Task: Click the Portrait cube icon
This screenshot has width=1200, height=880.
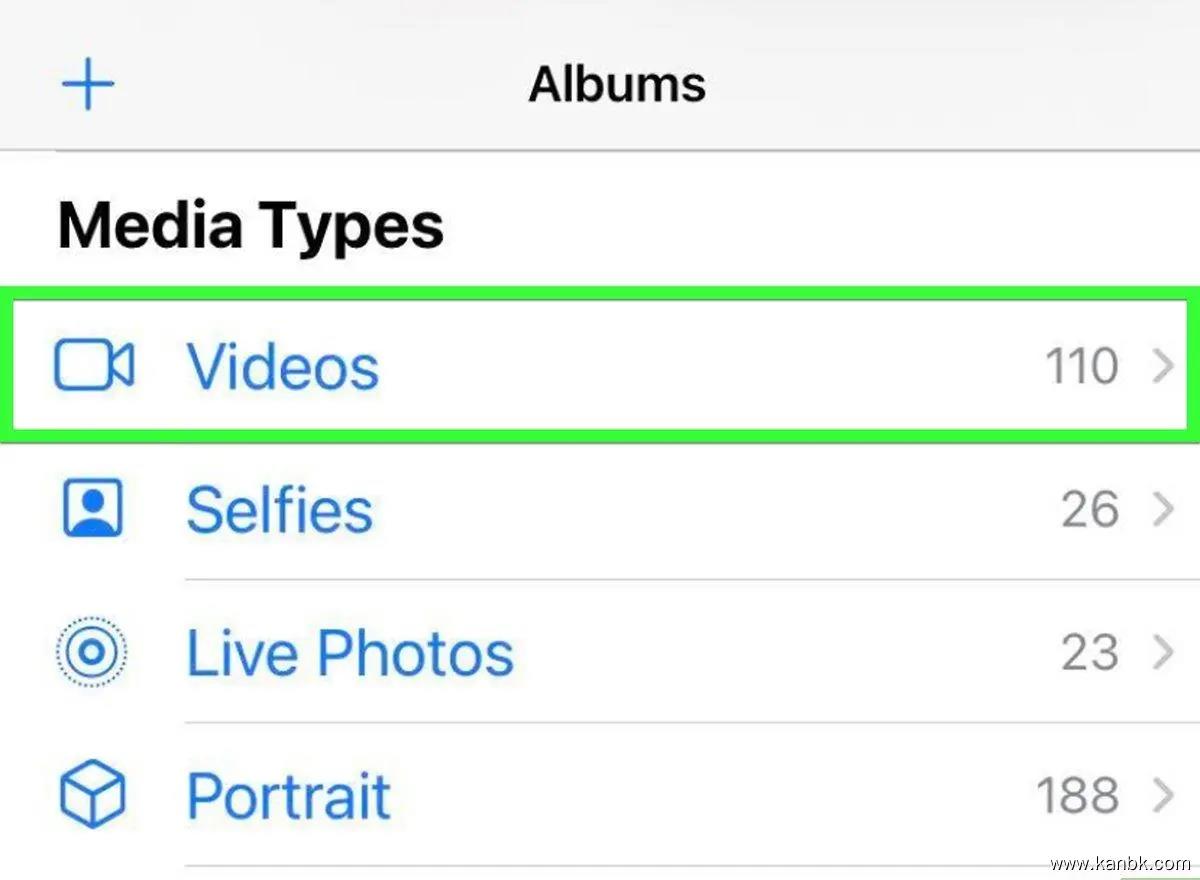Action: pos(92,796)
